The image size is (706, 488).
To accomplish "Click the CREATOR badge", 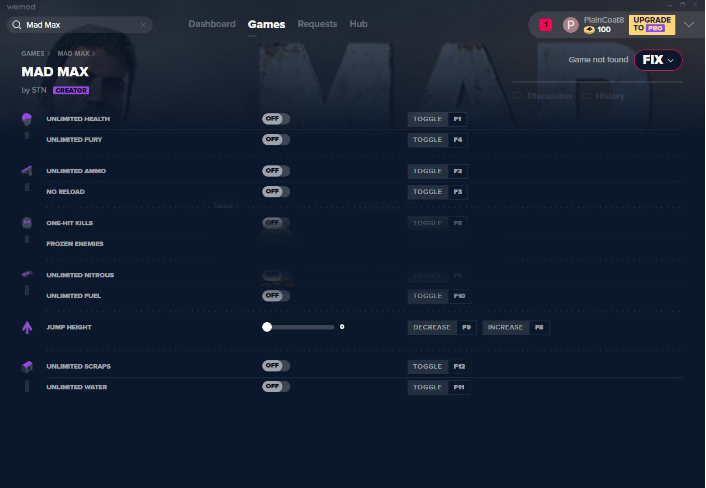I will [x=71, y=90].
